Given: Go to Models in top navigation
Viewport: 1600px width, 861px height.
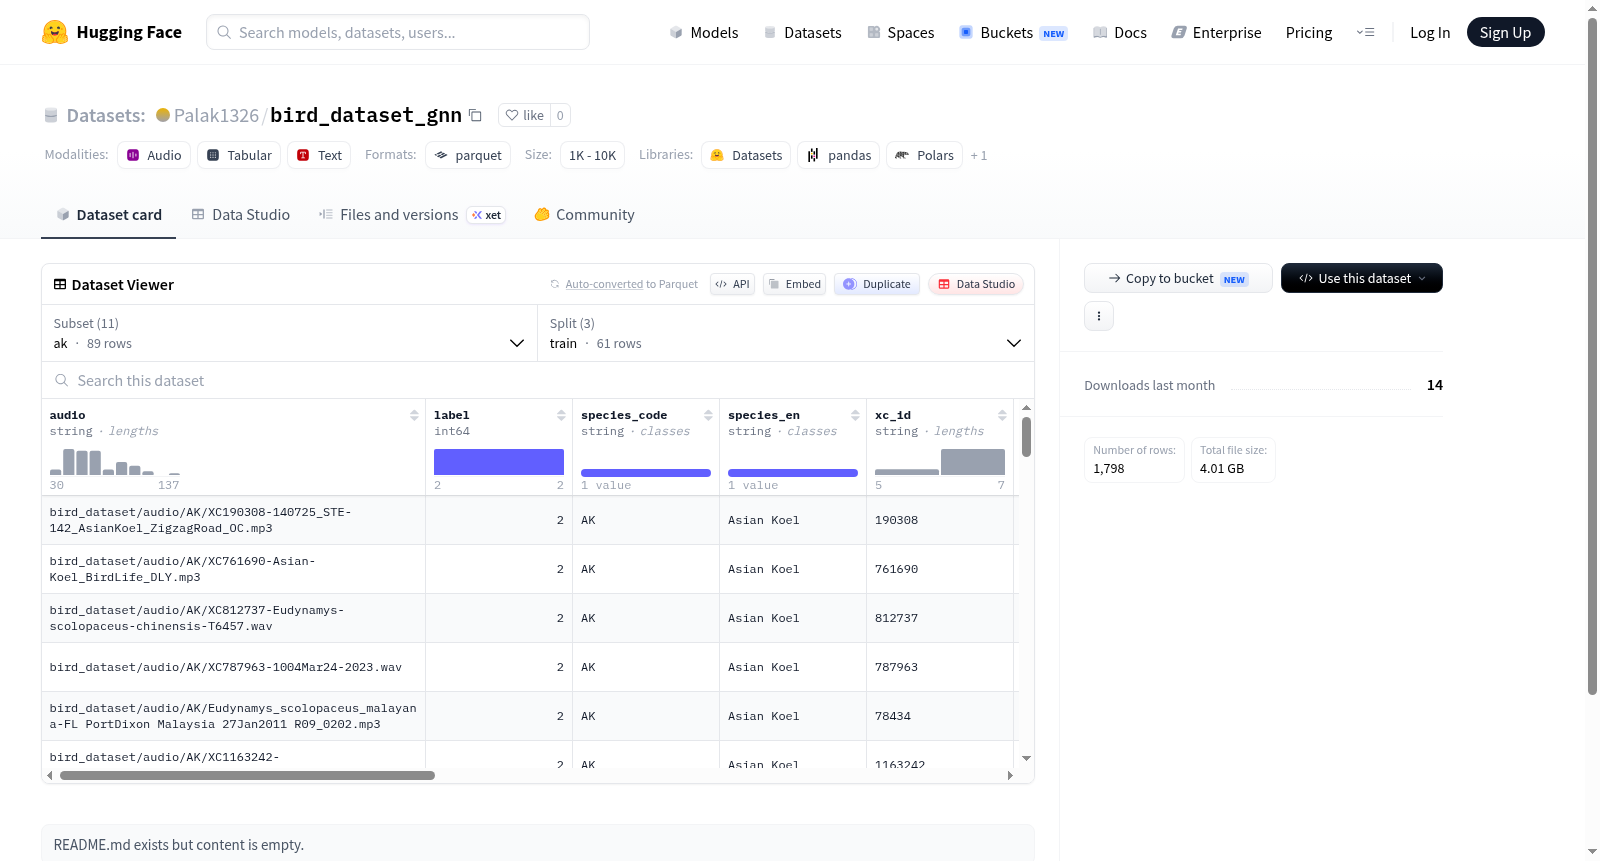Looking at the screenshot, I should point(704,32).
